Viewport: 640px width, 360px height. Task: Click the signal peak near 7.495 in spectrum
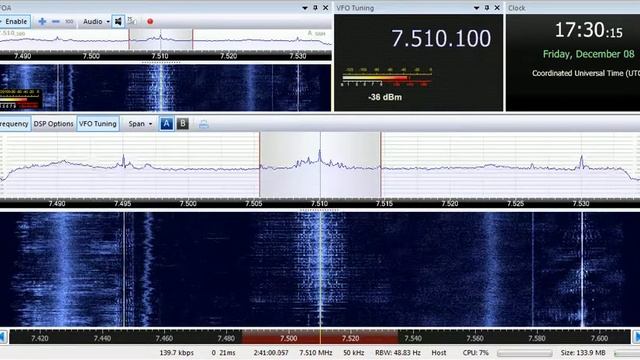tap(124, 161)
